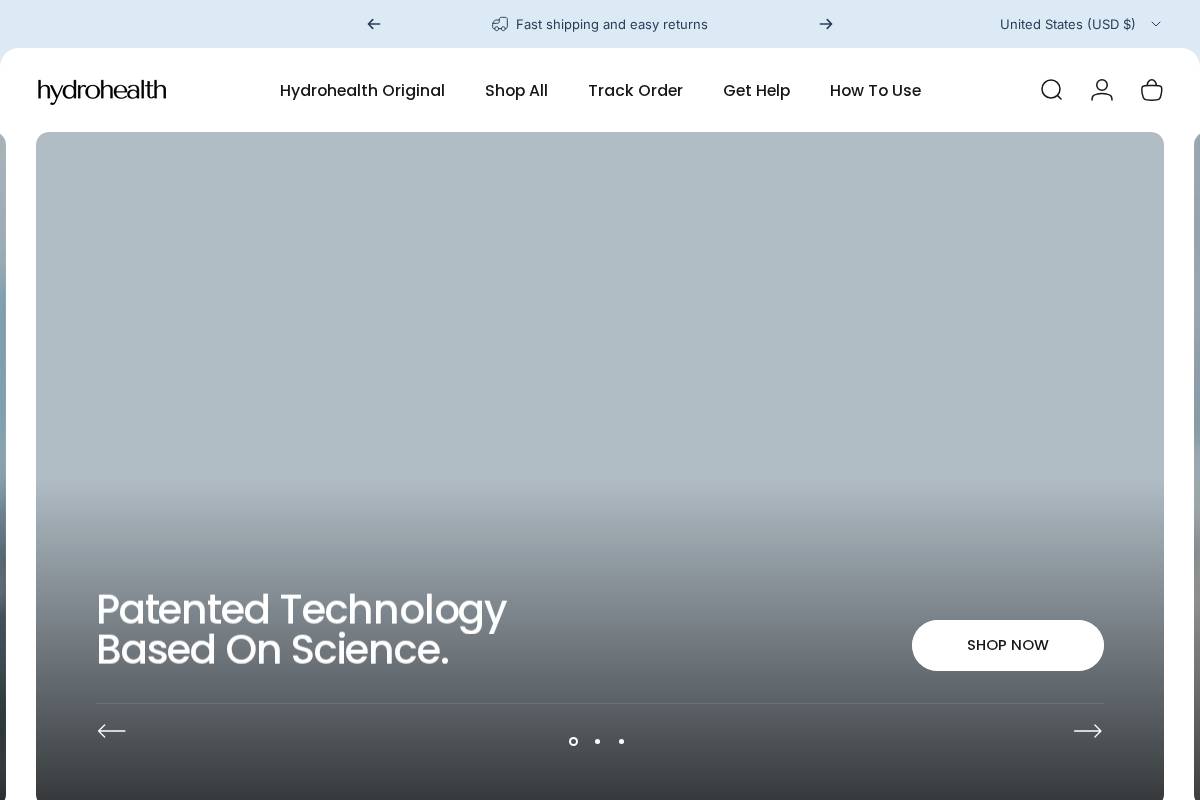The height and width of the screenshot is (800, 1200).
Task: Expand the currency dropdown chevron
Action: [x=1156, y=24]
